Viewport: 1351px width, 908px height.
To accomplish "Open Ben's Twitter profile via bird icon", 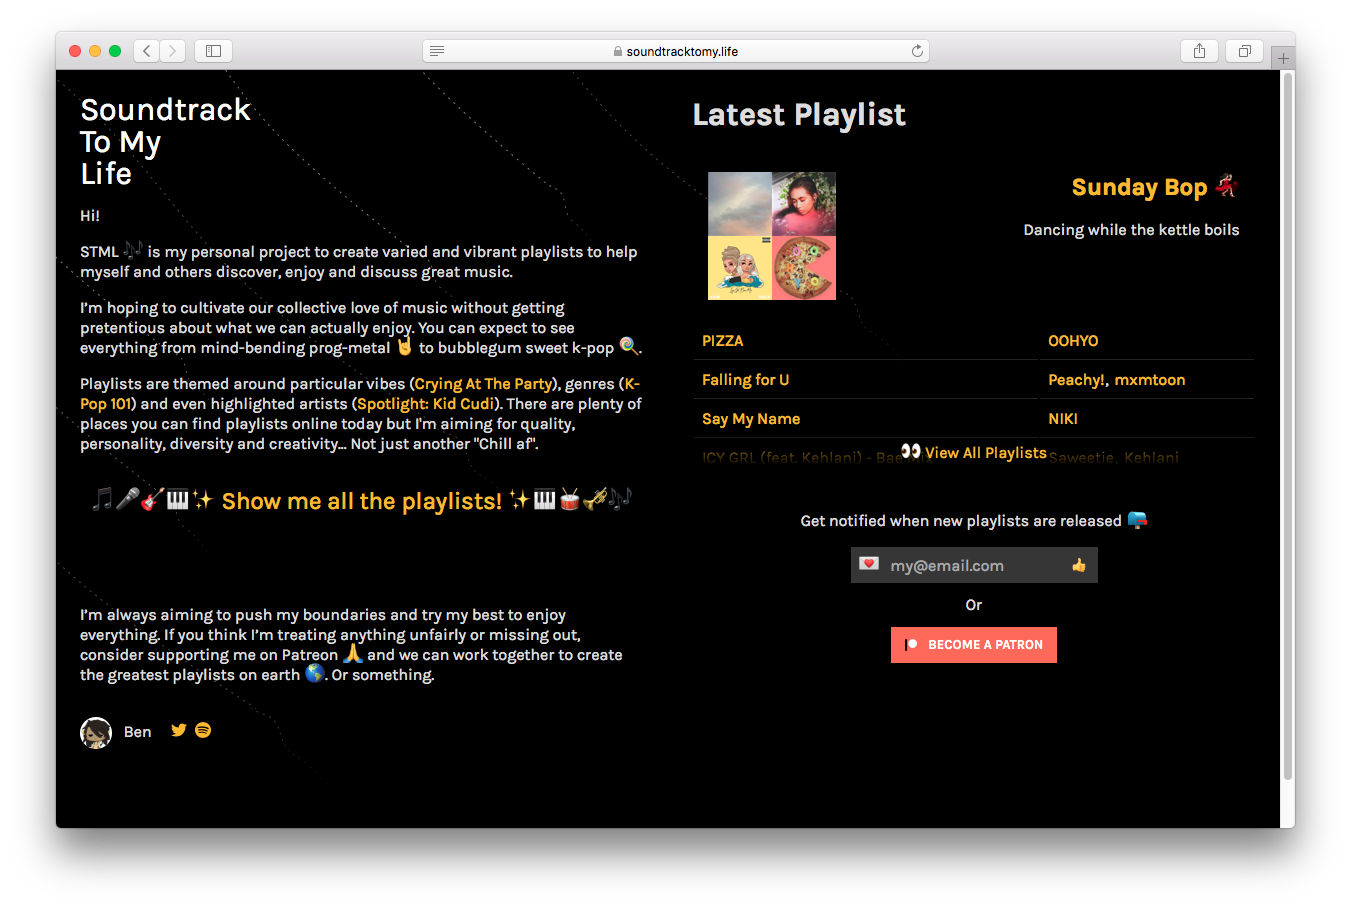I will (178, 730).
